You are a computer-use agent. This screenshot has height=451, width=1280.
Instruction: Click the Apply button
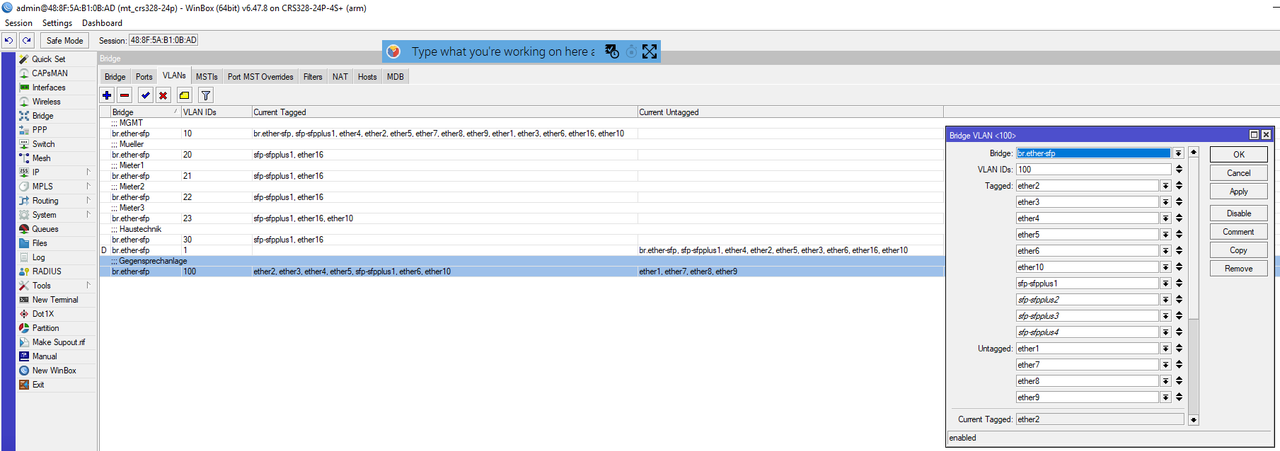pyautogui.click(x=1238, y=191)
